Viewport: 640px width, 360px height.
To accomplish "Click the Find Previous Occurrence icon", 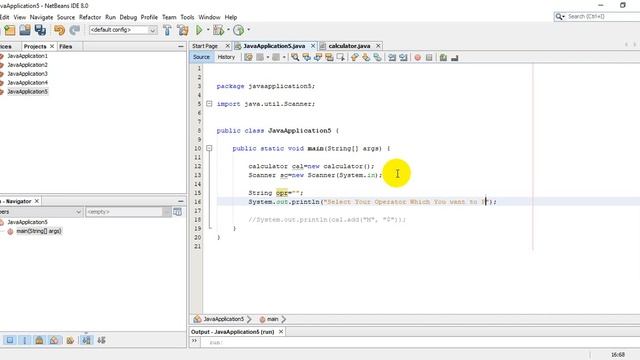I will point(306,58).
